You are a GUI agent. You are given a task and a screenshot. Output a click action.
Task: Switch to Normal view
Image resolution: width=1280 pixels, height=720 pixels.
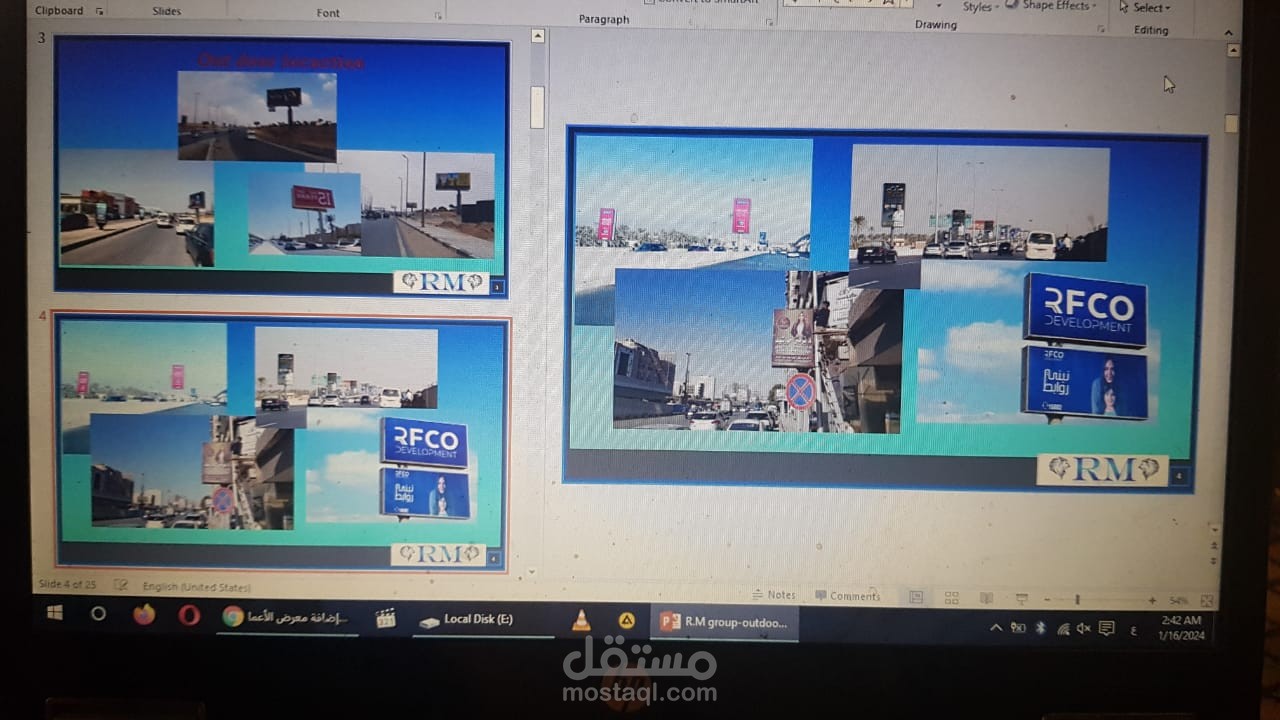tap(916, 597)
